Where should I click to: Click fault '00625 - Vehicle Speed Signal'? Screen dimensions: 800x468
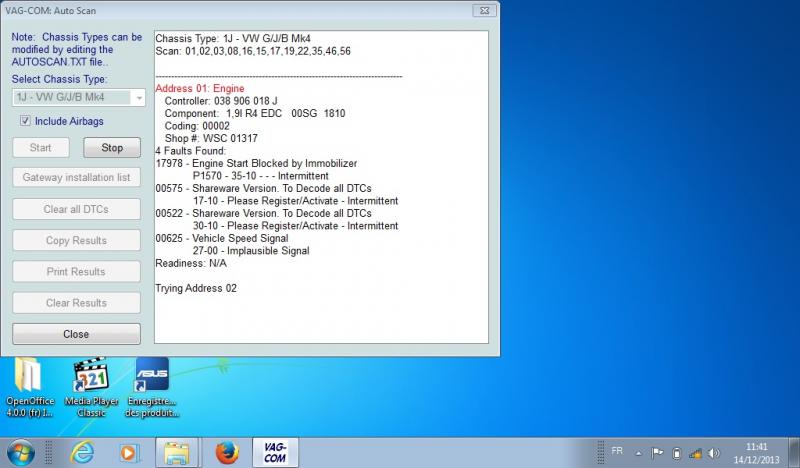click(222, 238)
